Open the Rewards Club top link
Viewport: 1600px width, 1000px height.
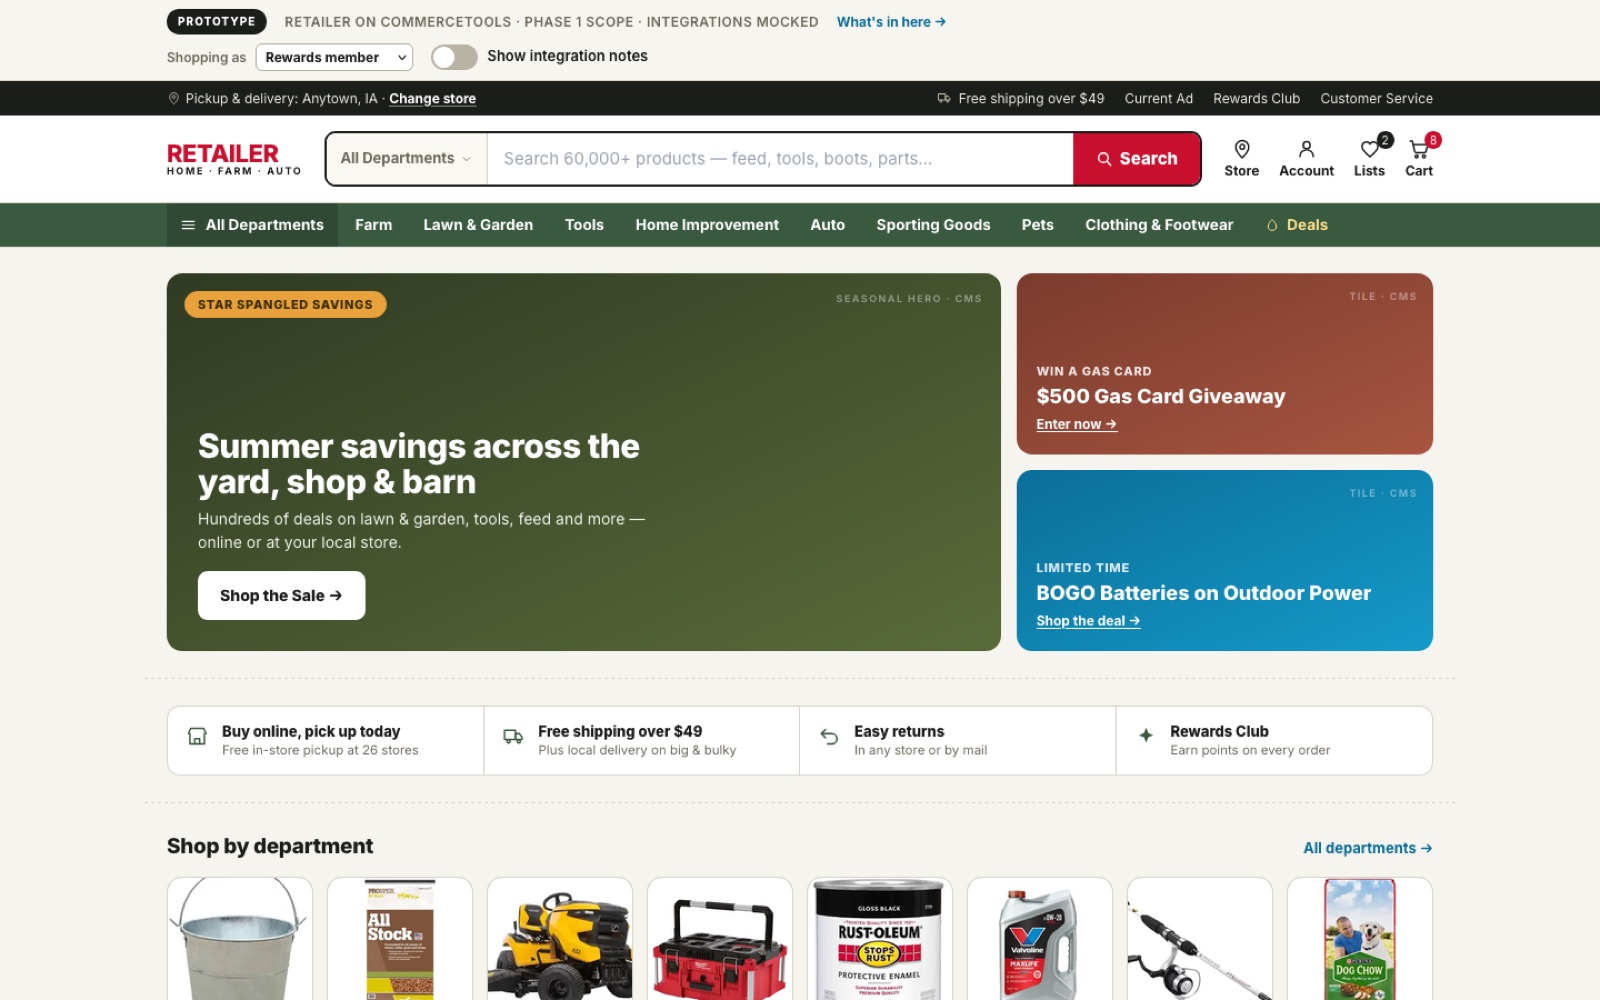pos(1256,98)
